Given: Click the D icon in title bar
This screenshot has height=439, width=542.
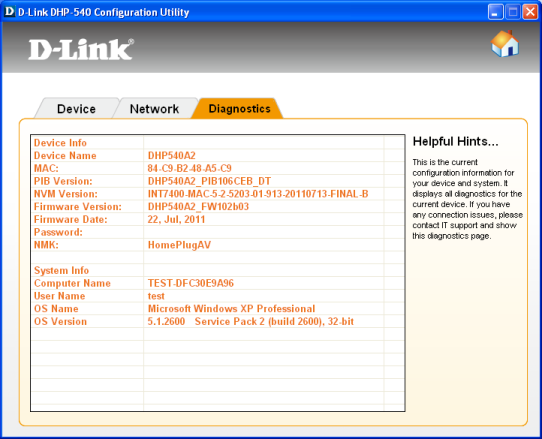Looking at the screenshot, I should click(x=9, y=11).
